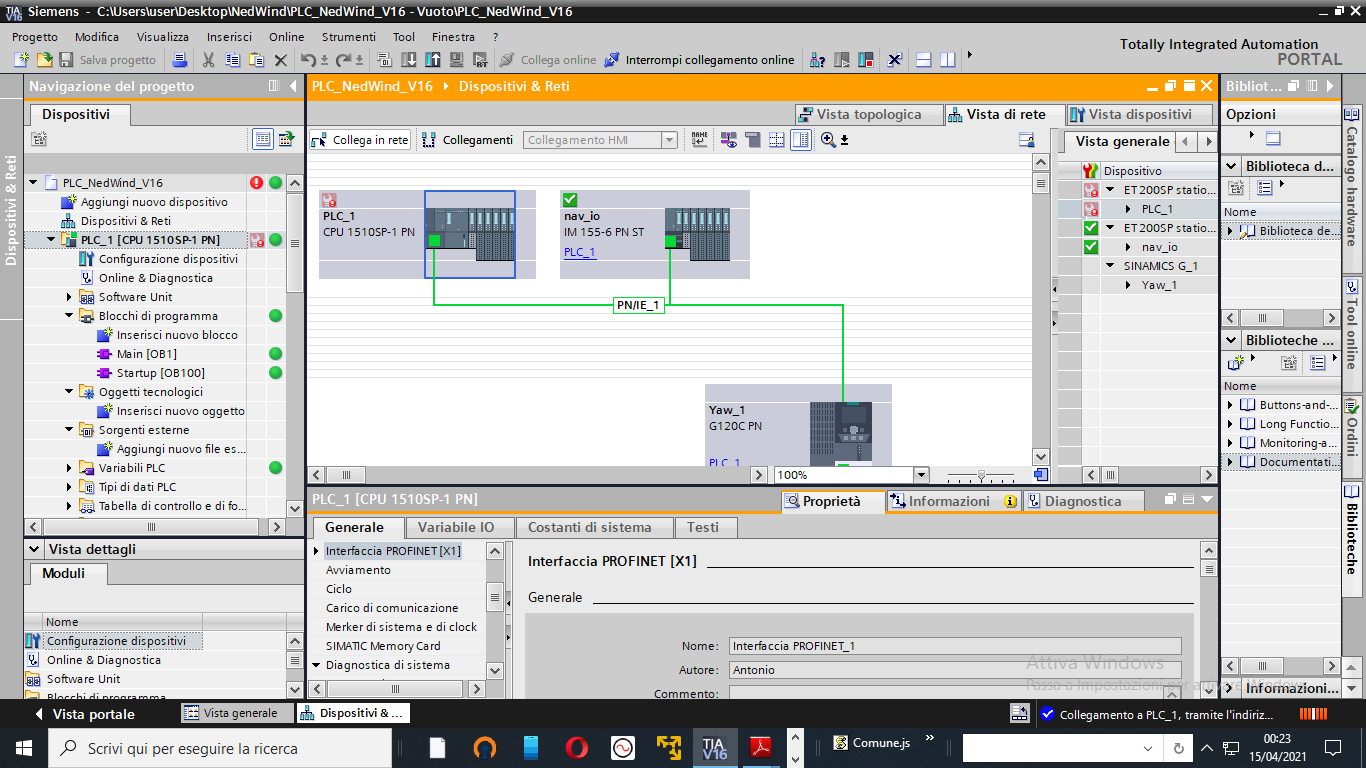Viewport: 1366px width, 768px height.
Task: Click Interrompi collegamento online button
Action: coord(699,60)
